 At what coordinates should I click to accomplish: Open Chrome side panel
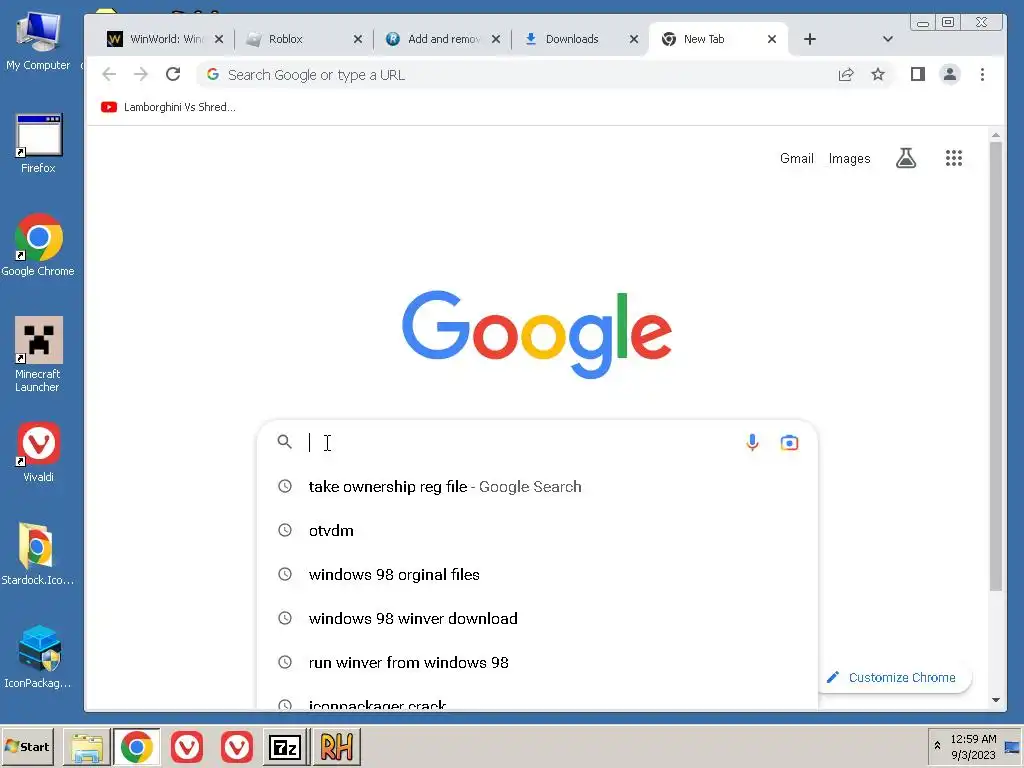(x=918, y=74)
